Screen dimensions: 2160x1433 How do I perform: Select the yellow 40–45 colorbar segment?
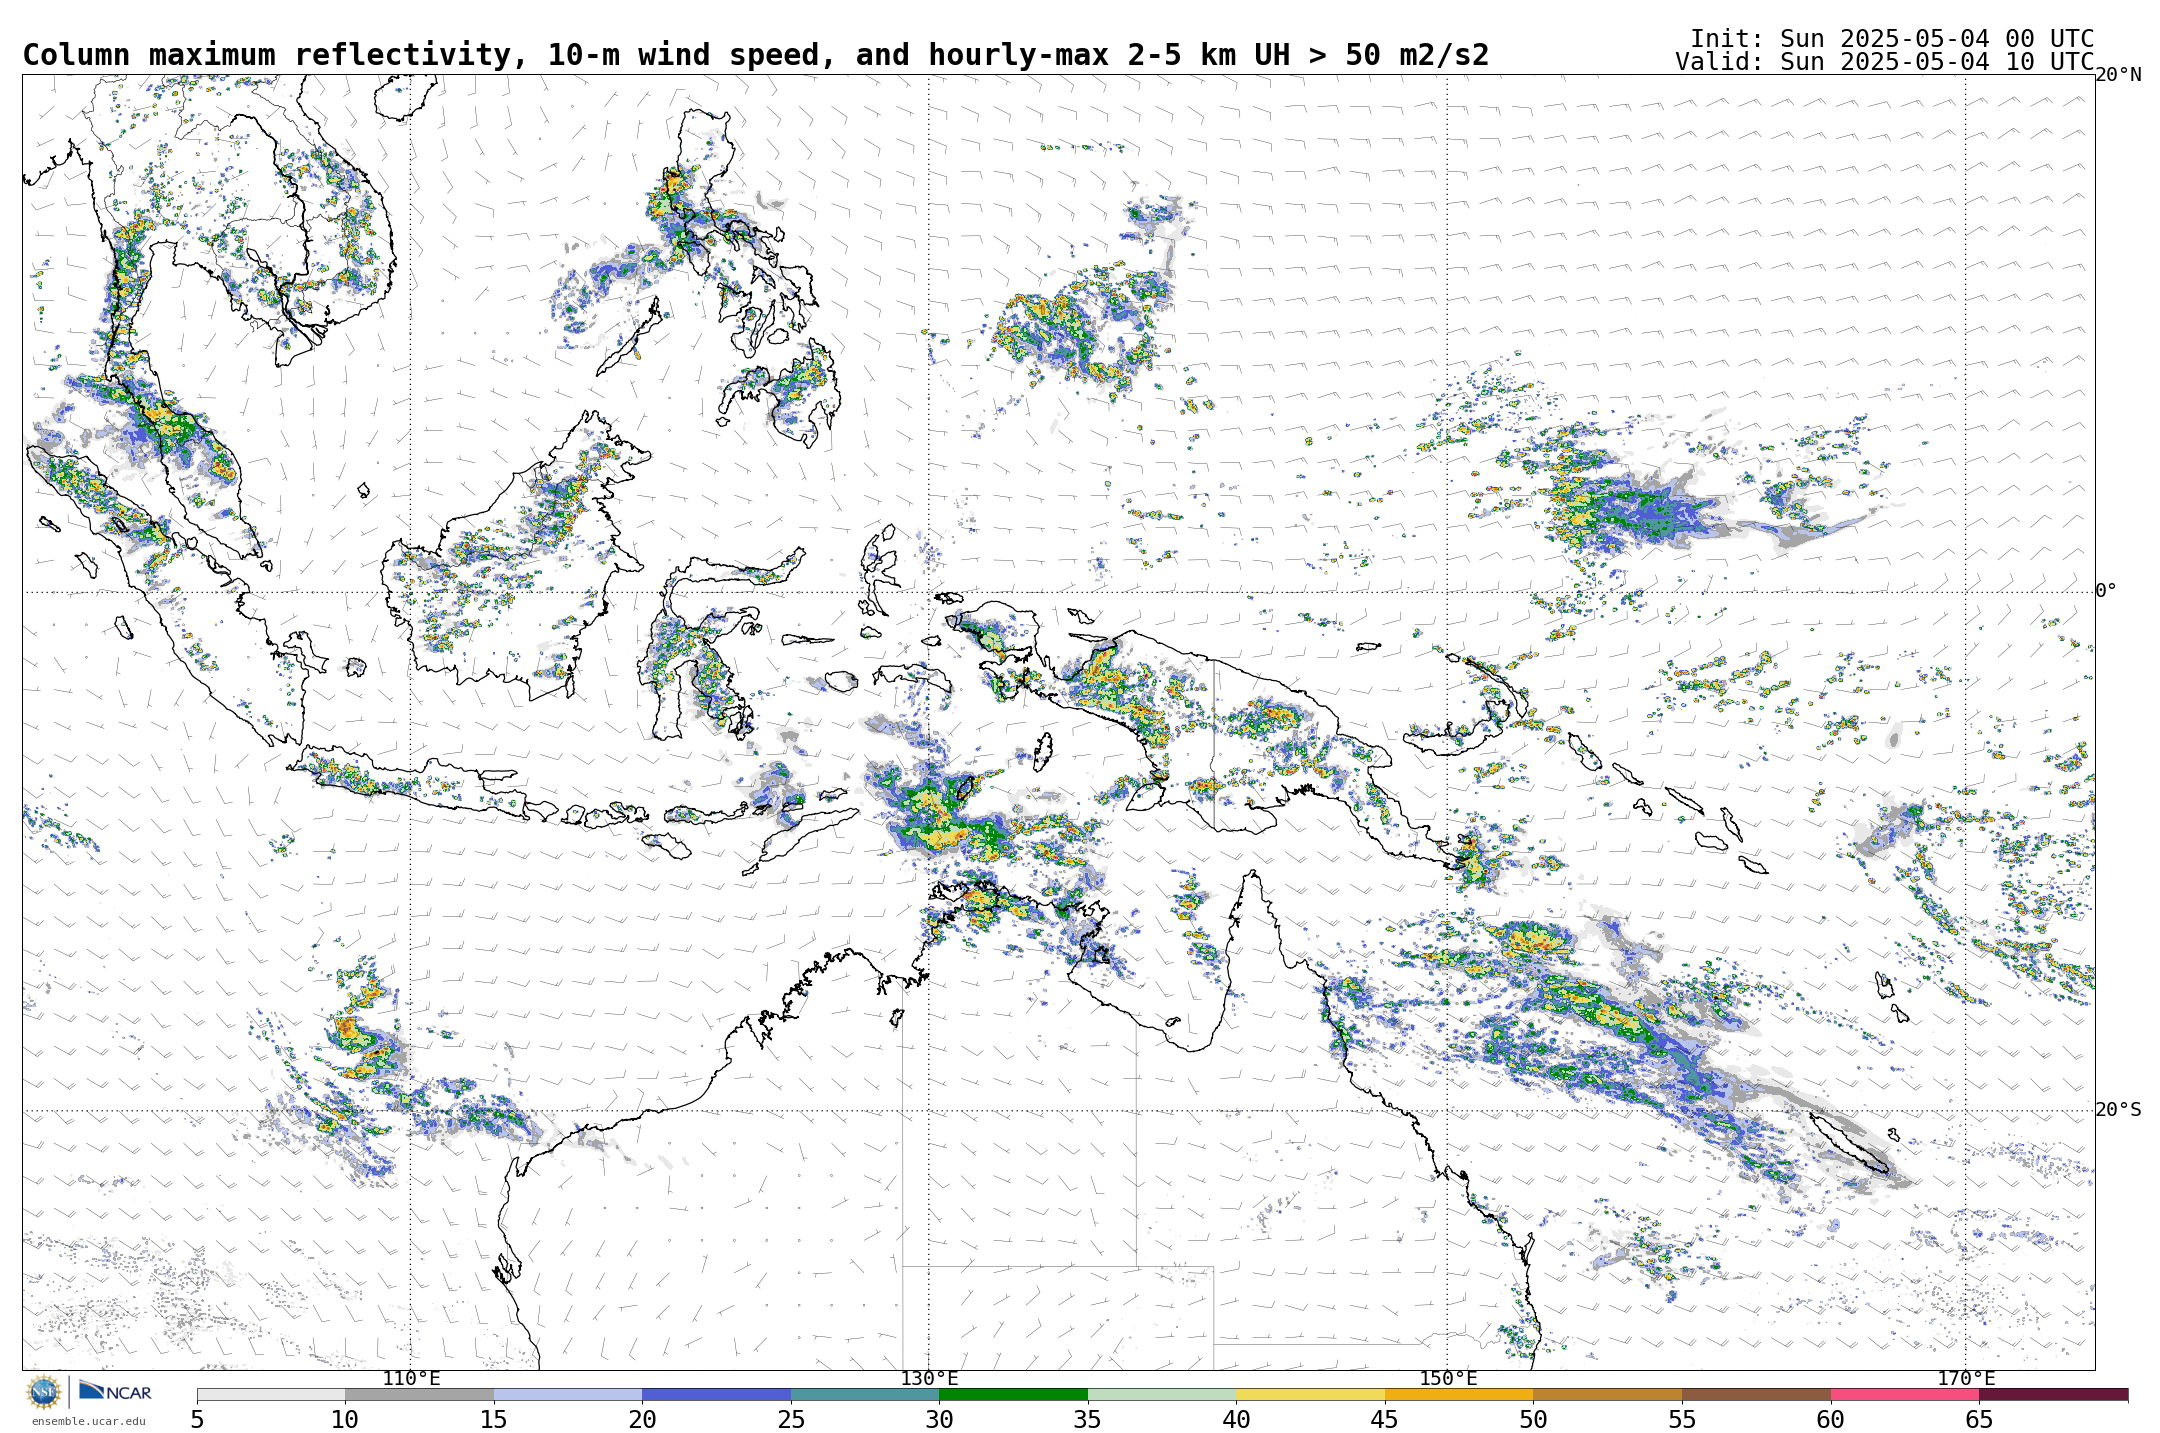click(x=1310, y=1394)
